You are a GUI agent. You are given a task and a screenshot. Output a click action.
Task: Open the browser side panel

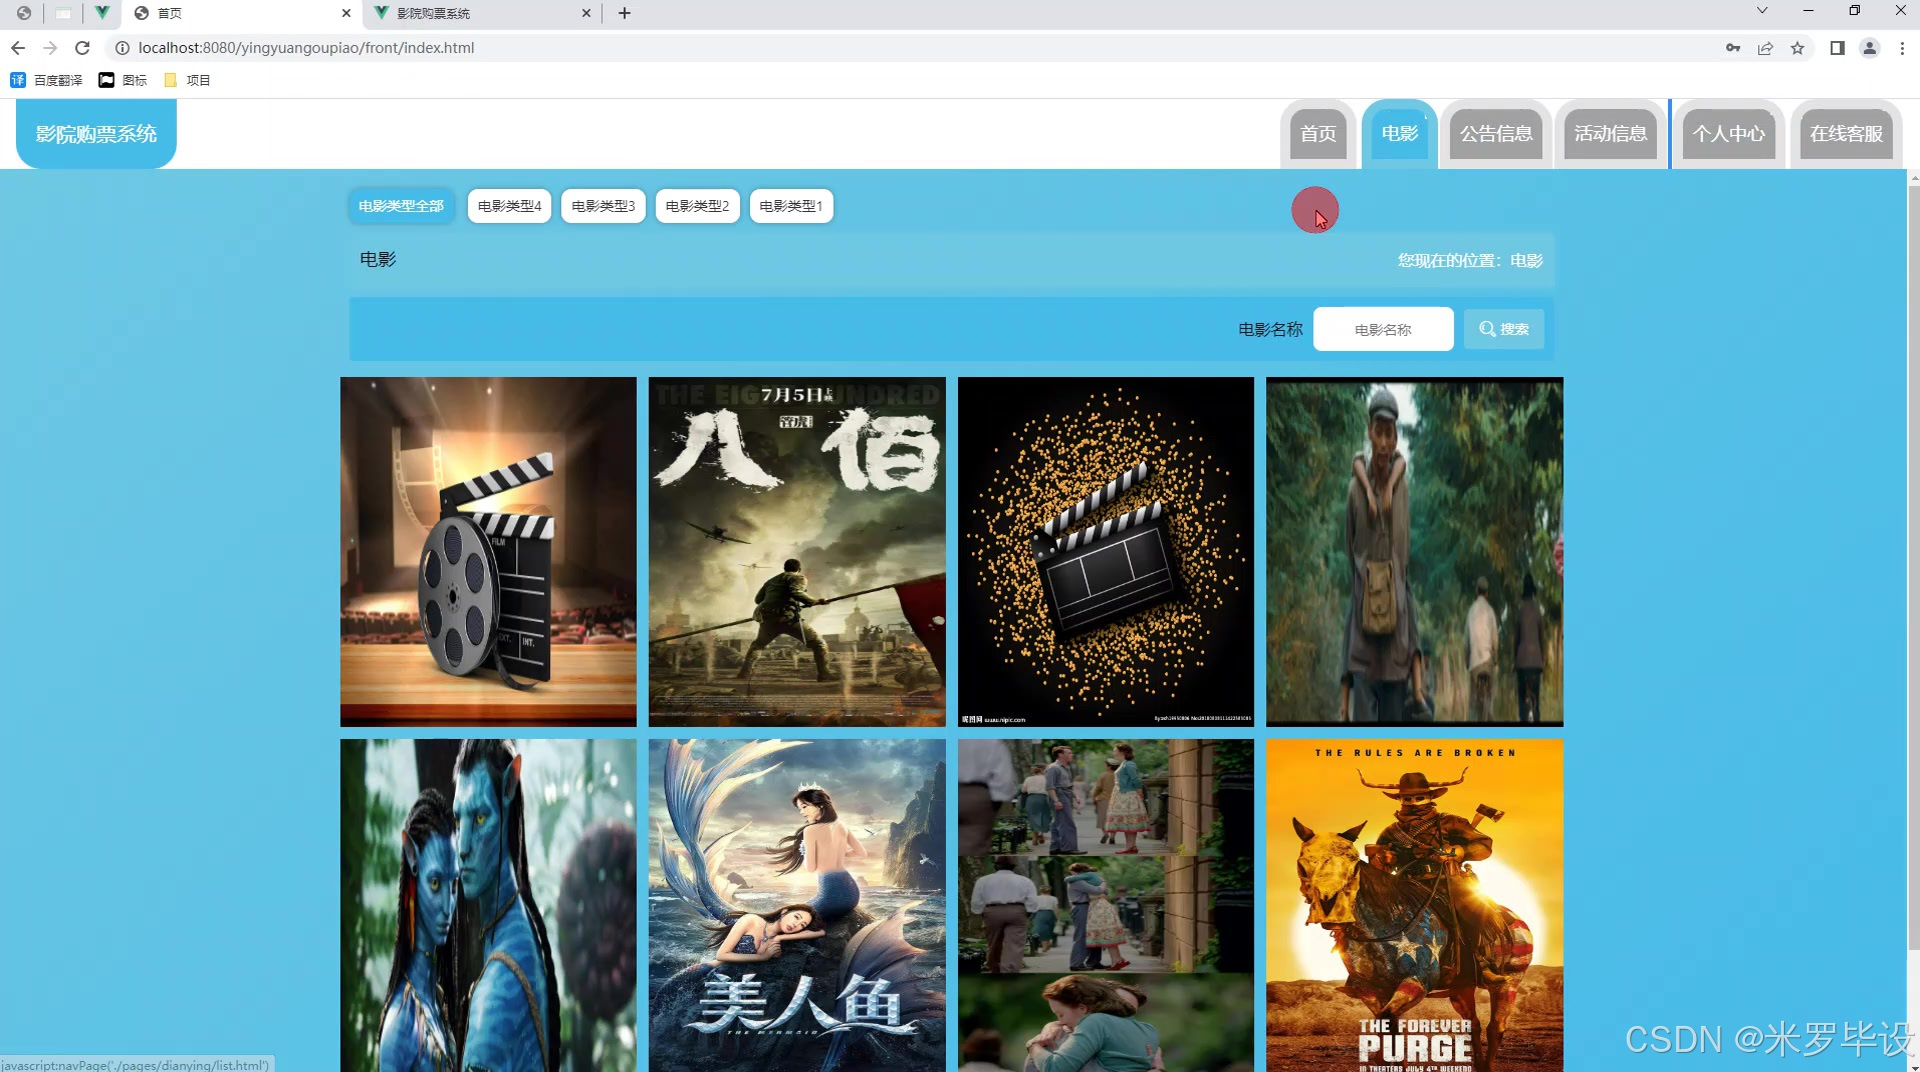pyautogui.click(x=1837, y=48)
